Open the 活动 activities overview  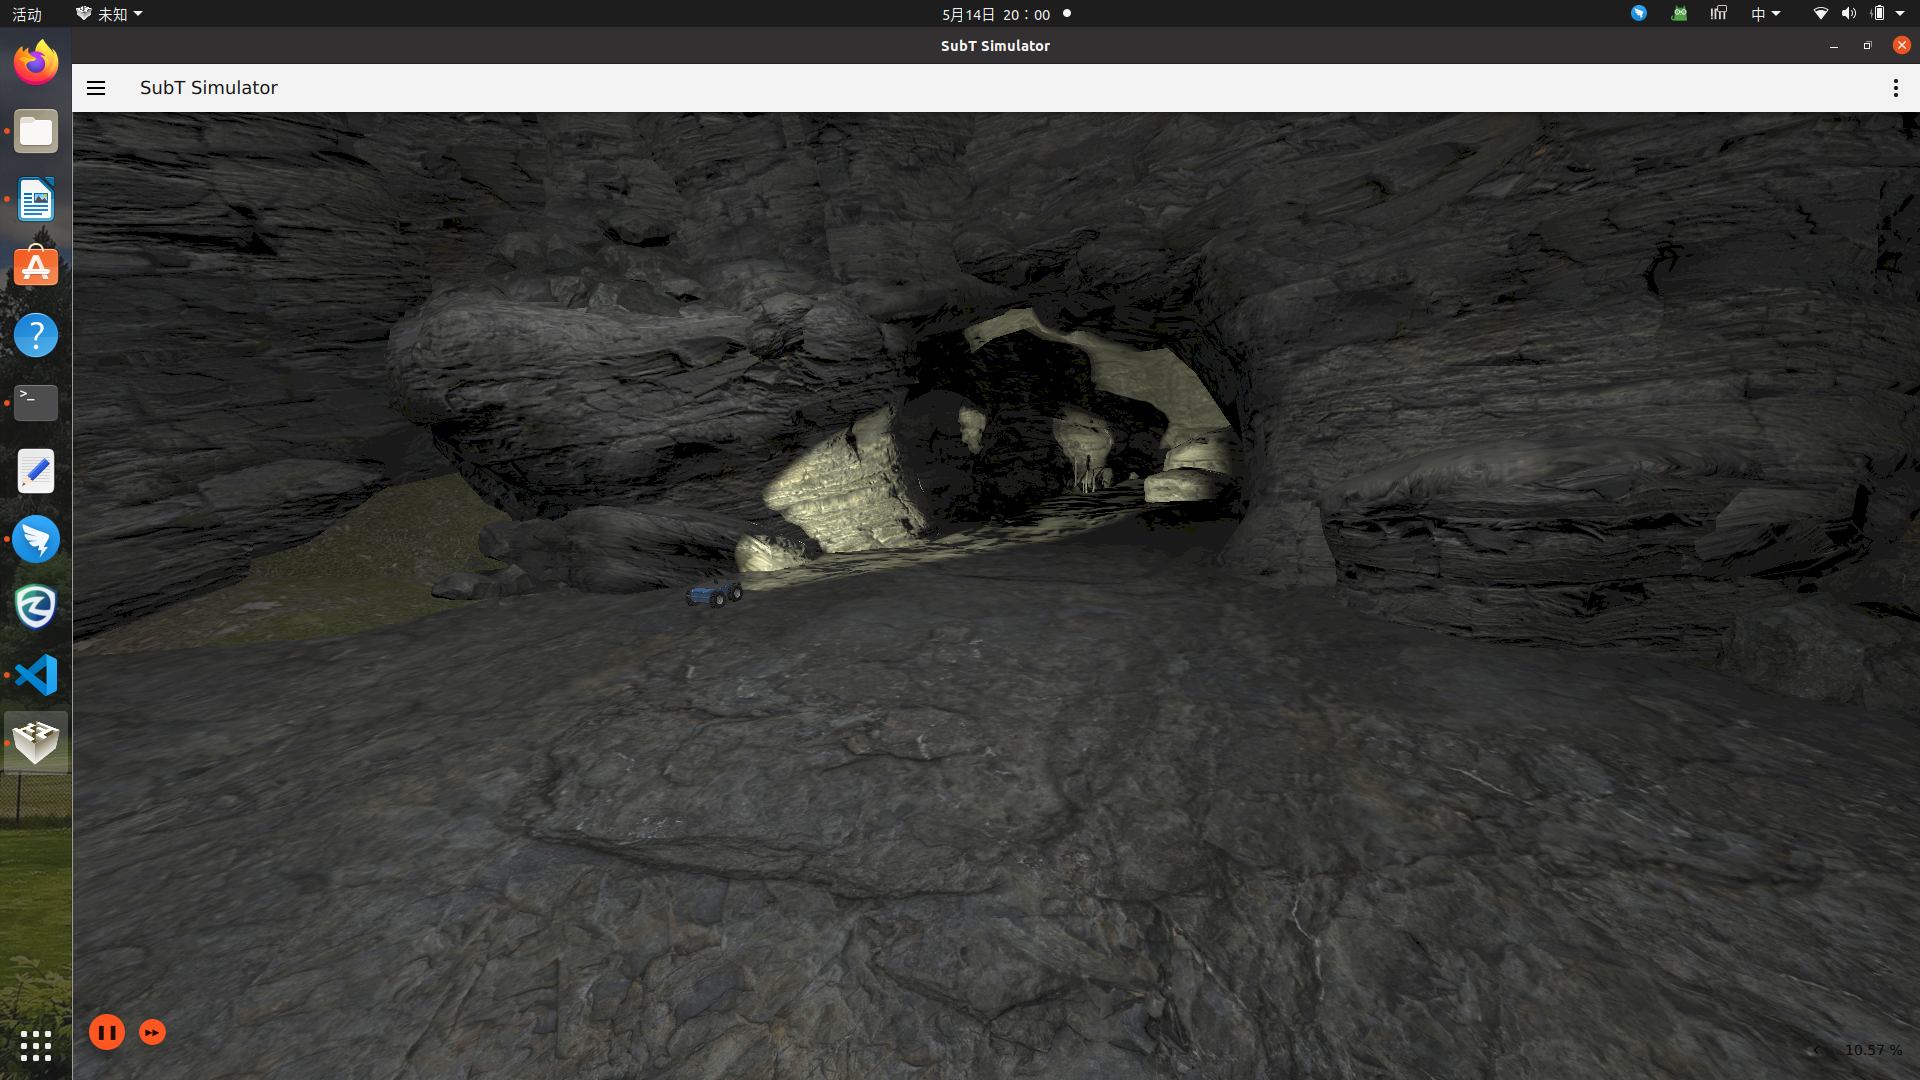click(27, 14)
